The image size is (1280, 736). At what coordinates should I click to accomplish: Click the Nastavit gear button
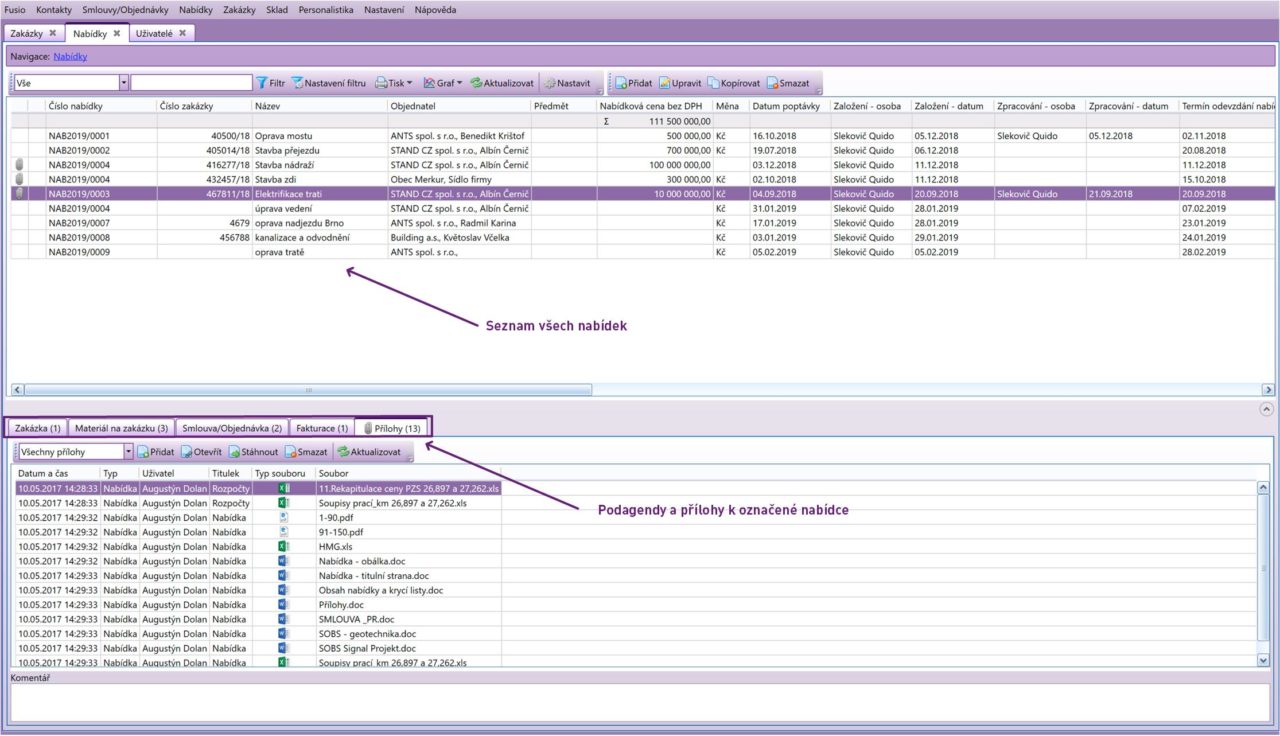coord(567,83)
